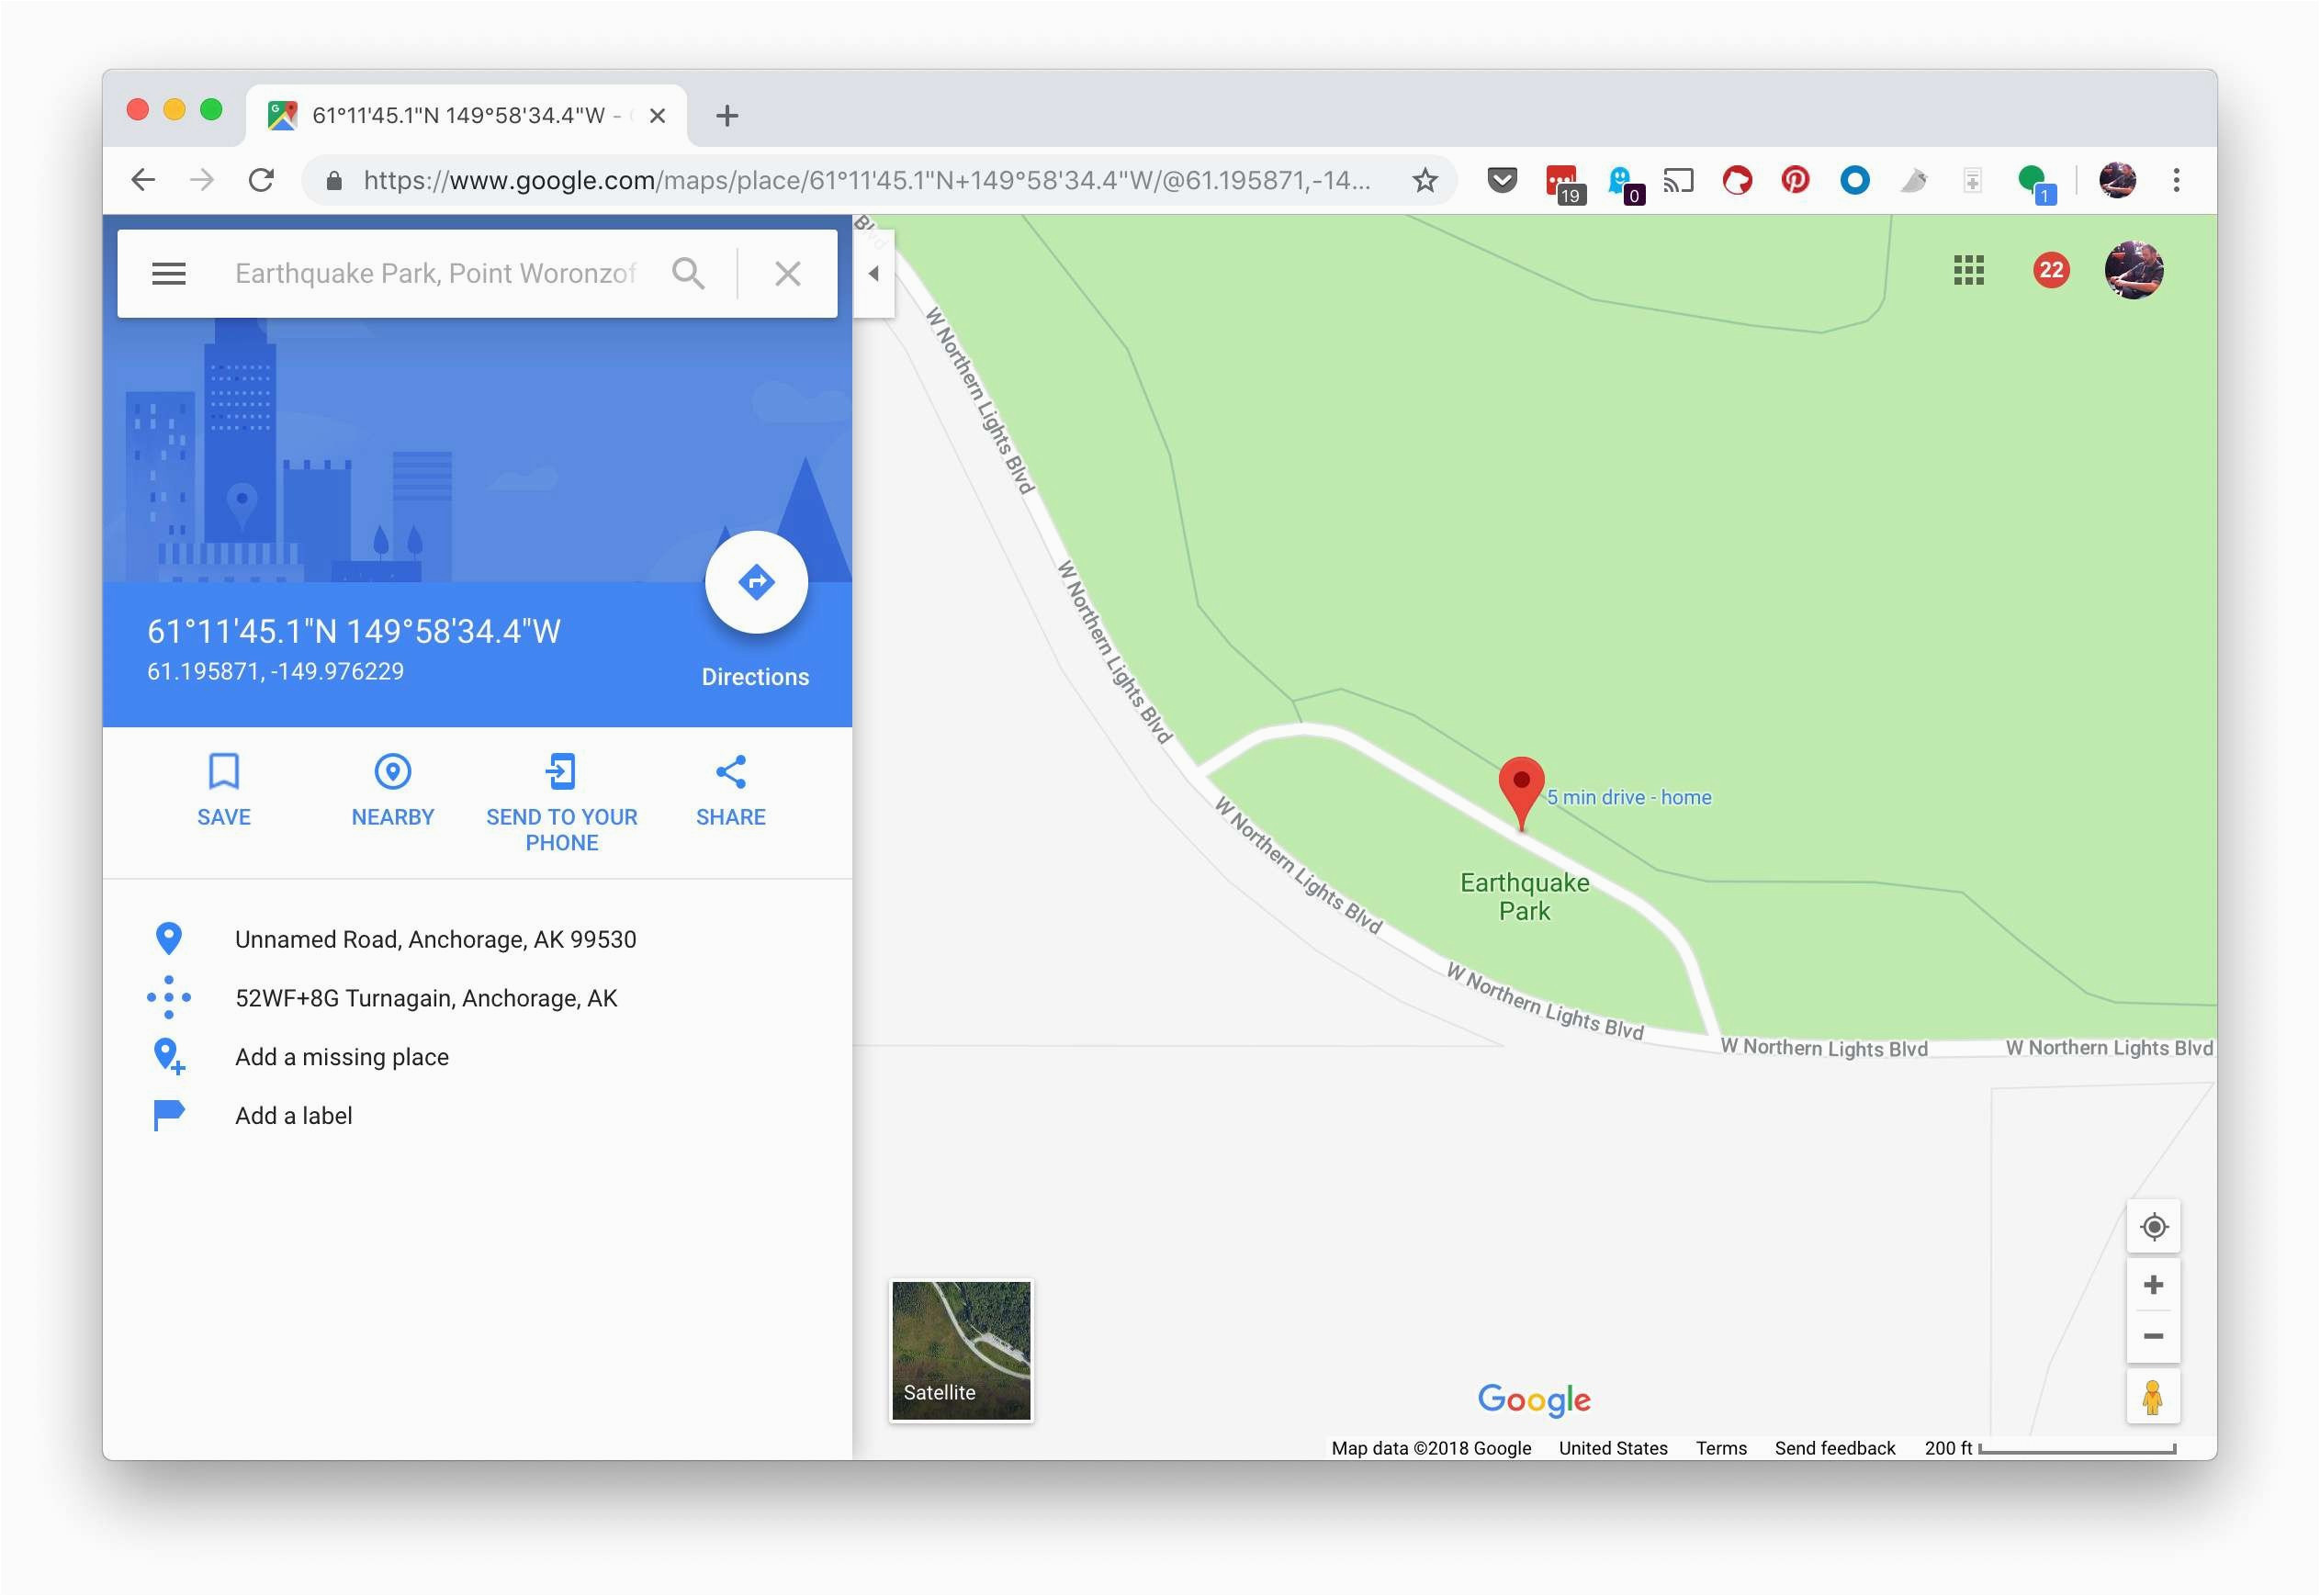Show your current location on map

click(2153, 1226)
